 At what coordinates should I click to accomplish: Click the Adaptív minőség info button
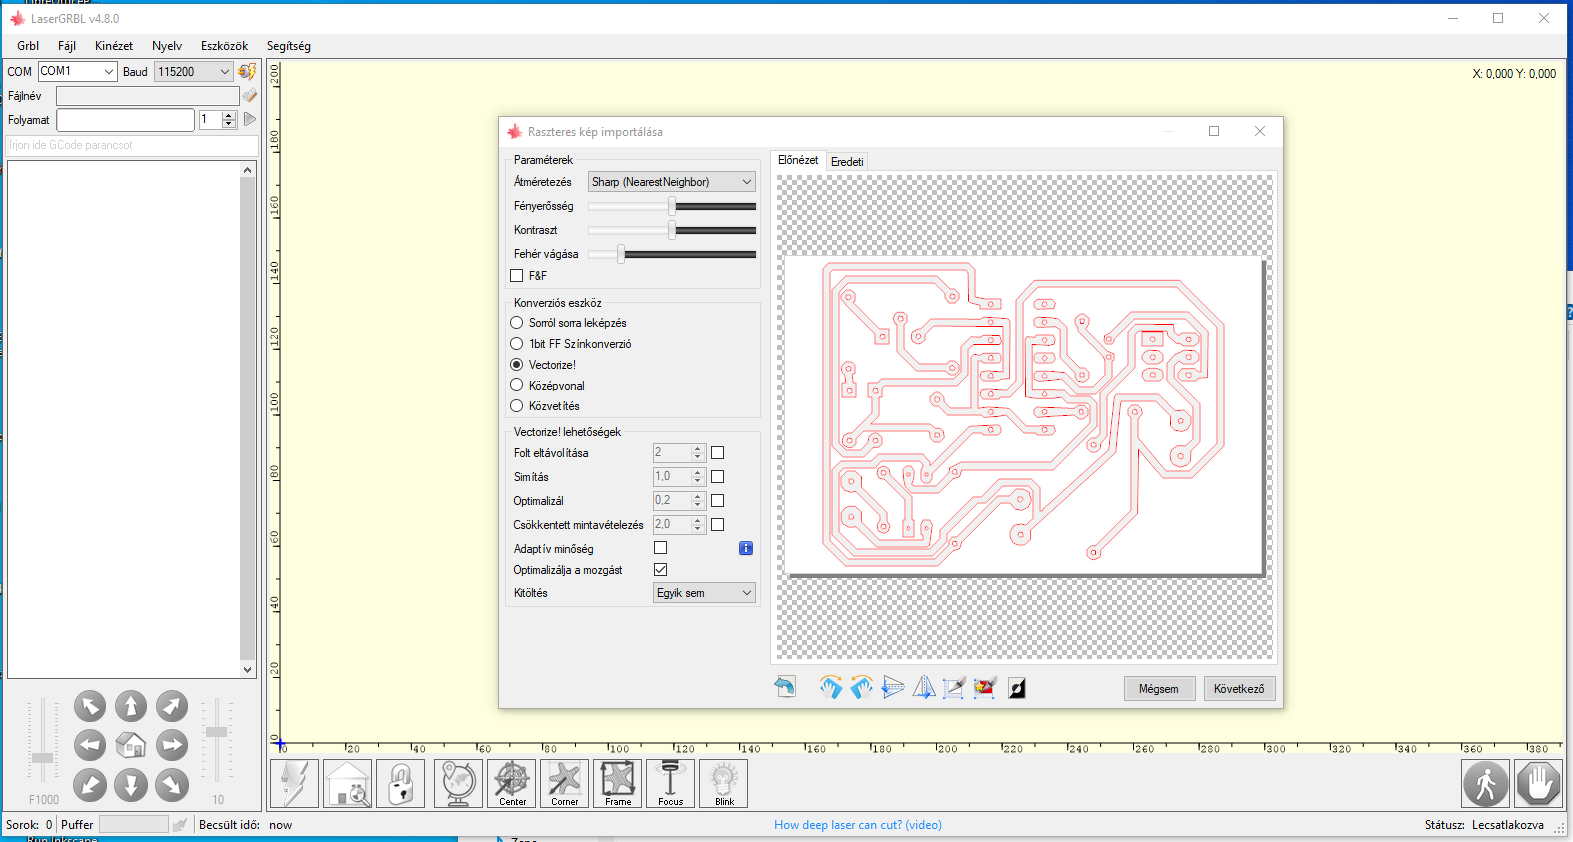point(746,548)
